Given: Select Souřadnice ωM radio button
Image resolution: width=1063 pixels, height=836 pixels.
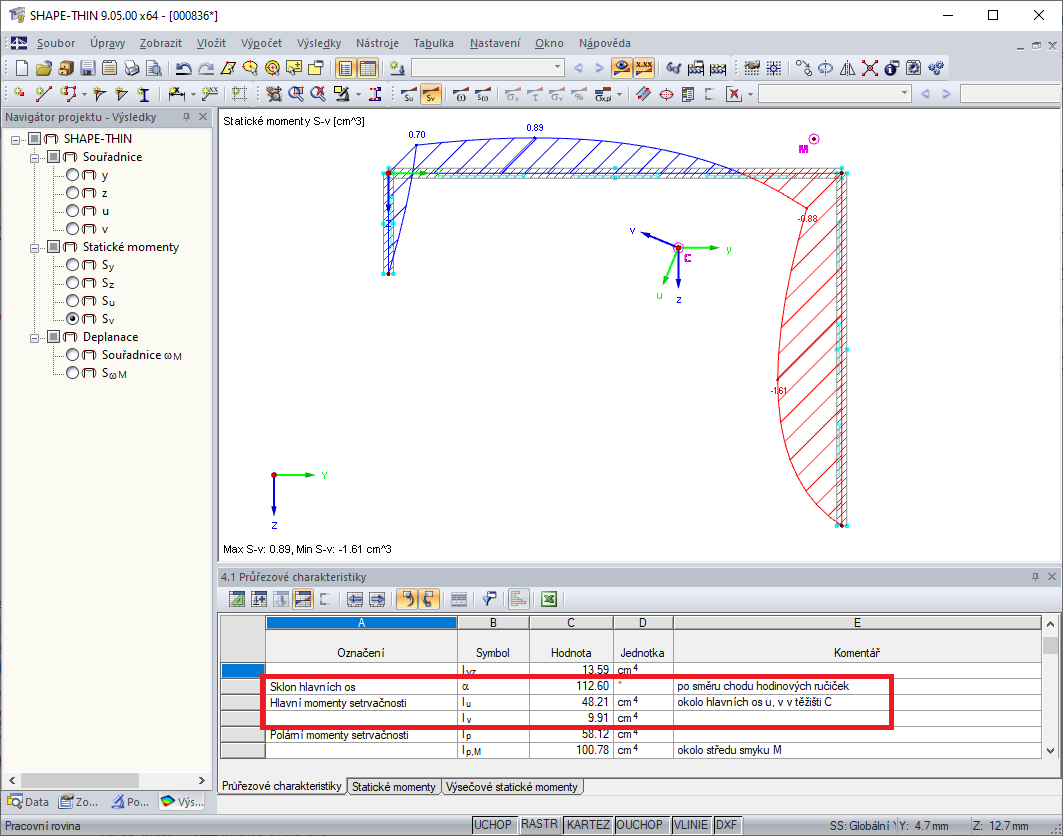Looking at the screenshot, I should pos(73,355).
